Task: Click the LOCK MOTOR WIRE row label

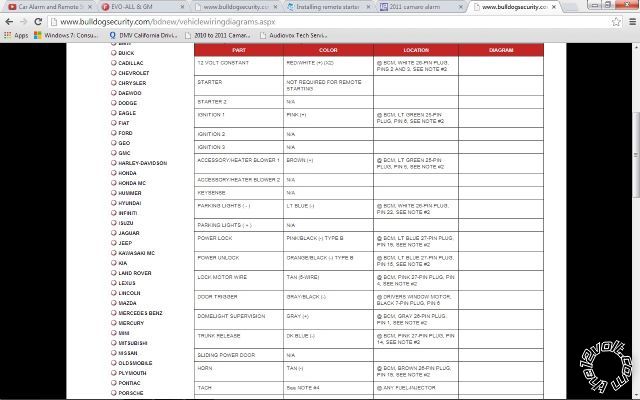Action: tap(222, 277)
